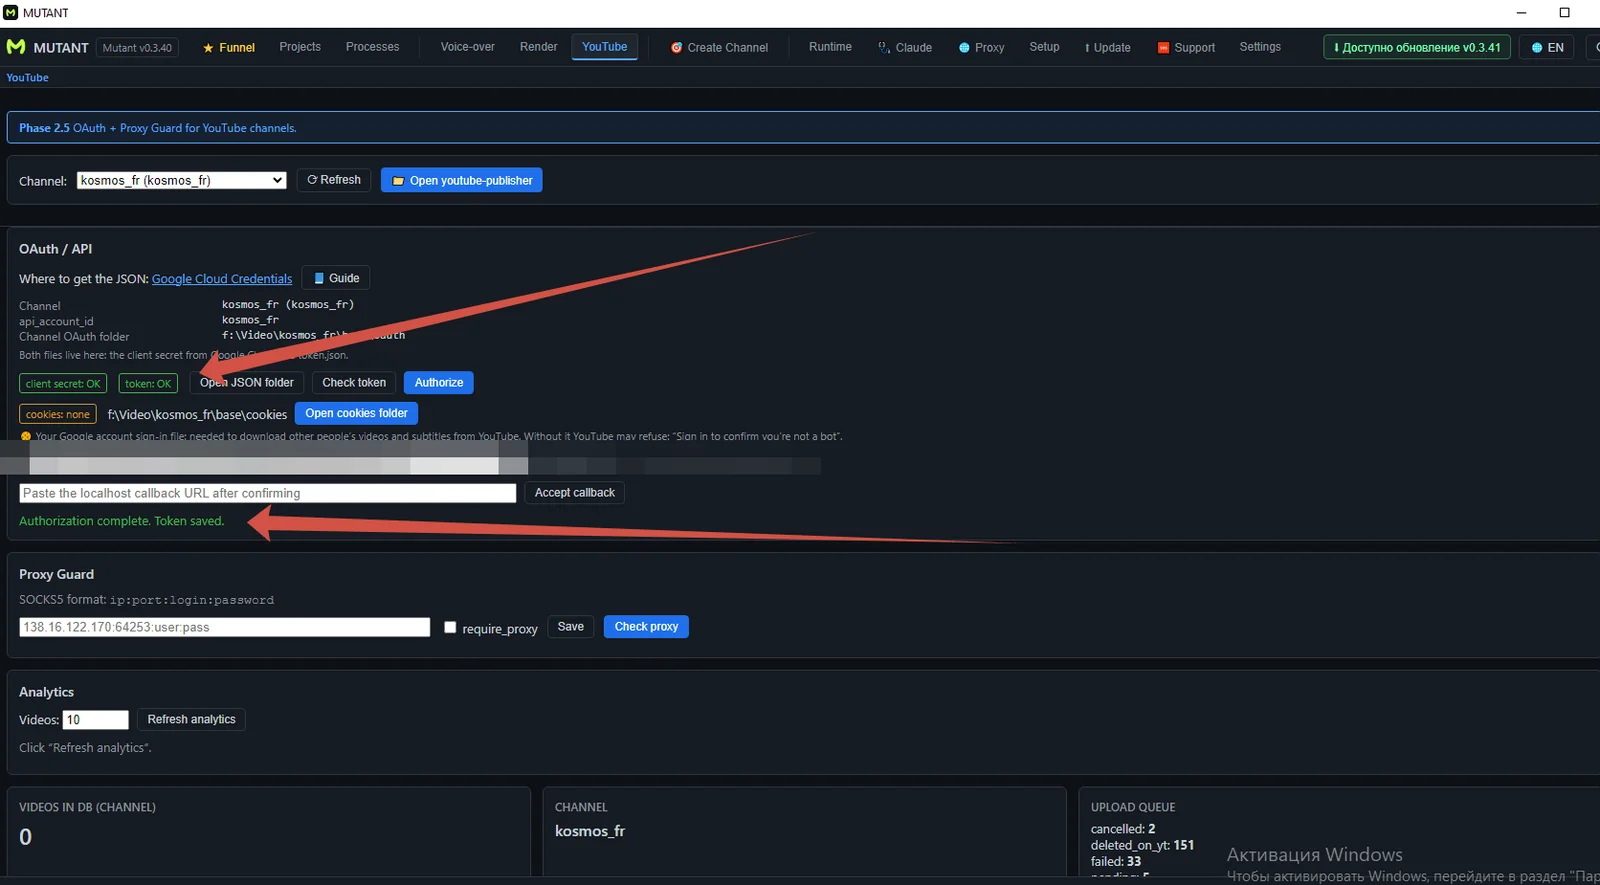The width and height of the screenshot is (1600, 885).
Task: Click the kosmos_fr value in the CHANNEL card
Action: [590, 832]
